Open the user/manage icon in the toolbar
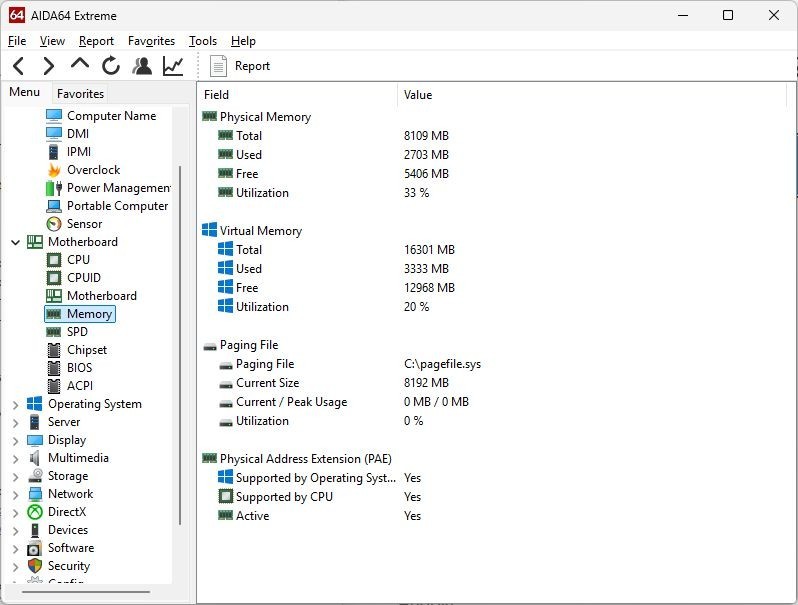The image size is (798, 605). click(142, 66)
